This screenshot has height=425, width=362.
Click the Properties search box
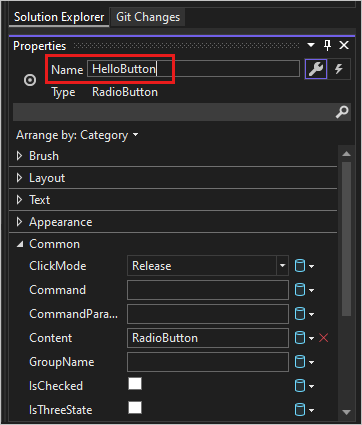pyautogui.click(x=182, y=112)
